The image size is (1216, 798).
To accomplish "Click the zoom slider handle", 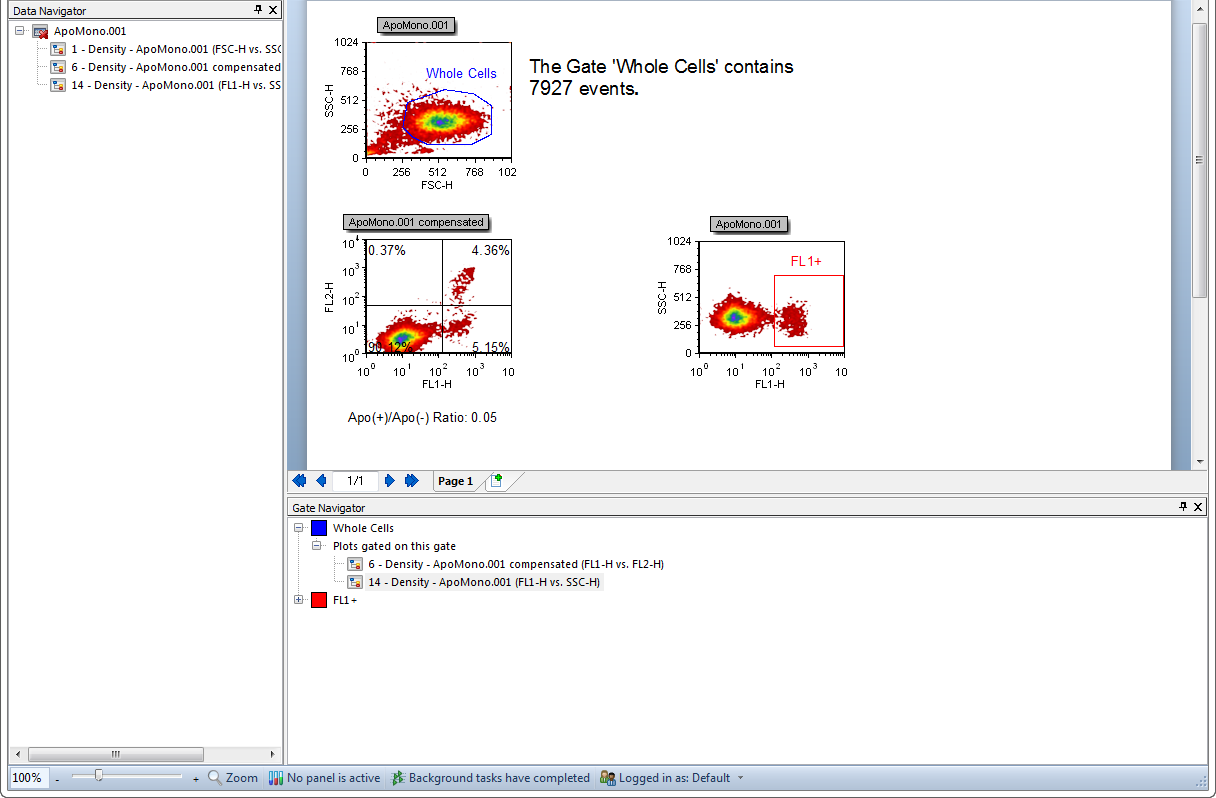I will click(98, 776).
